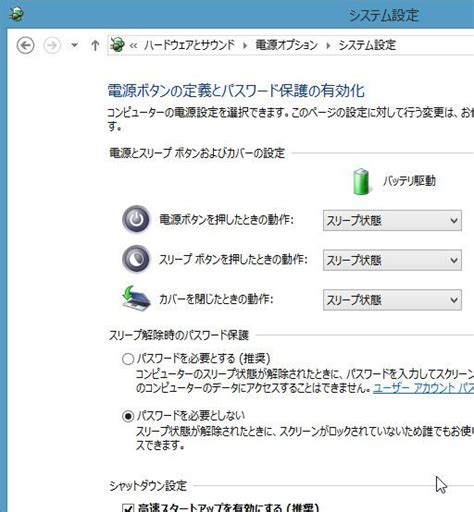
Task: Click the green battery icon
Action: point(361,182)
